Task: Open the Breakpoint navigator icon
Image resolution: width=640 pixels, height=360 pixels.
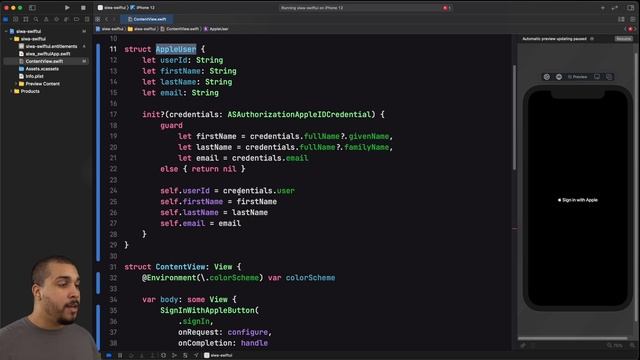Action: click(76, 19)
